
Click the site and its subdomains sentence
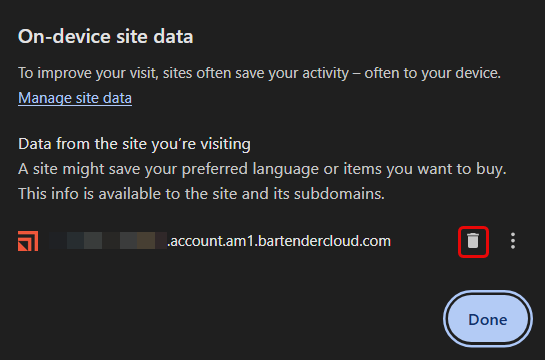click(x=202, y=194)
